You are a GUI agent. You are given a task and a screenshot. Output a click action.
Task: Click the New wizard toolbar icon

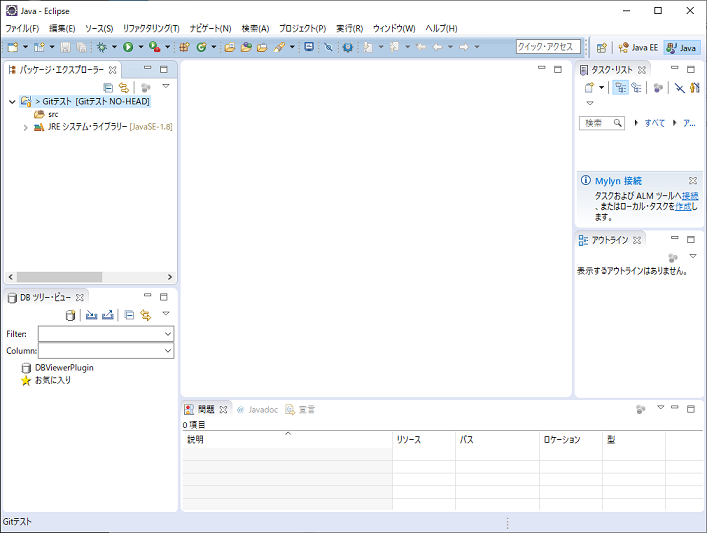pos(13,47)
